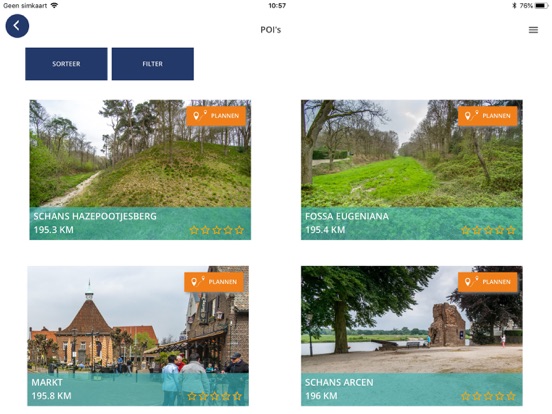The height and width of the screenshot is (414, 552).
Task: Click the POI's page title
Action: (x=271, y=30)
